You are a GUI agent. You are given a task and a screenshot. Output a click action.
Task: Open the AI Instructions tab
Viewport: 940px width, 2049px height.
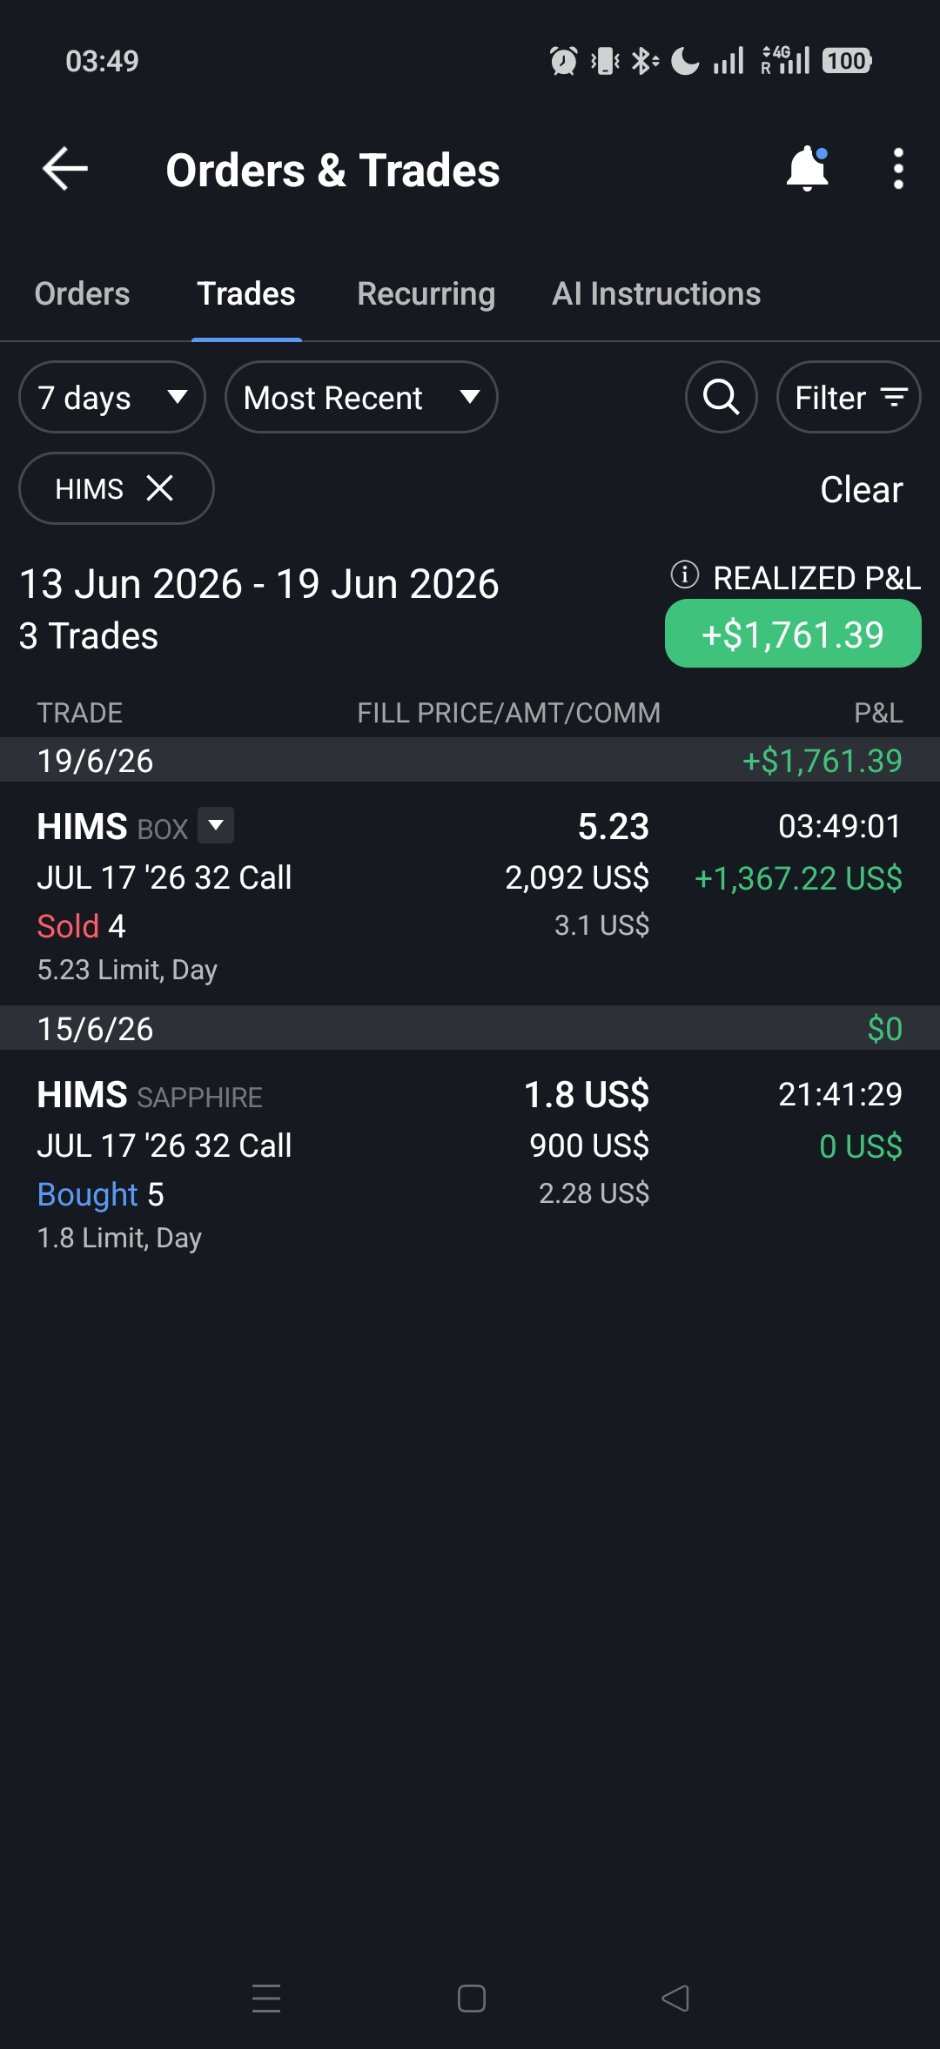[656, 294]
